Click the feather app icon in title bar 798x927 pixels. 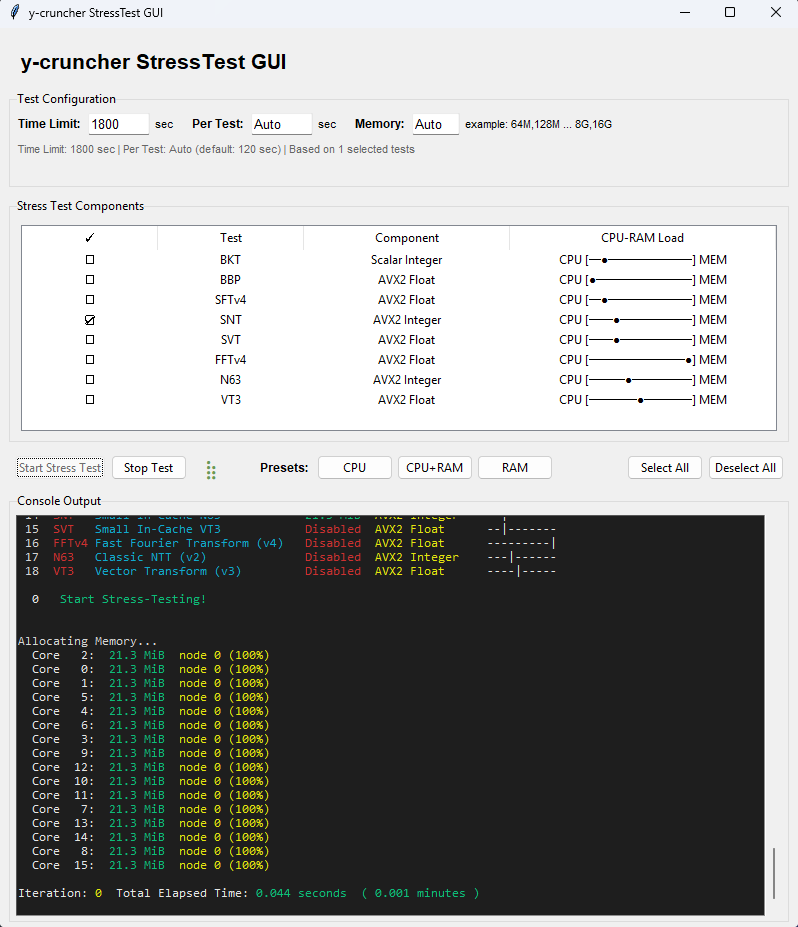[x=15, y=12]
